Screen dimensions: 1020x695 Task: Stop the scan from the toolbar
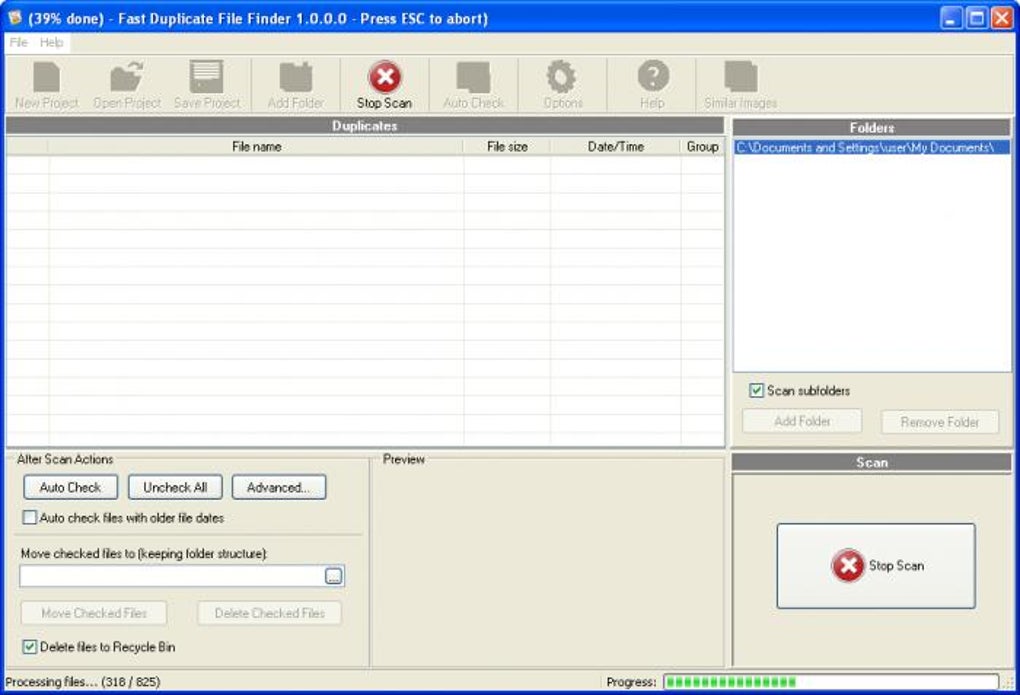(x=384, y=85)
